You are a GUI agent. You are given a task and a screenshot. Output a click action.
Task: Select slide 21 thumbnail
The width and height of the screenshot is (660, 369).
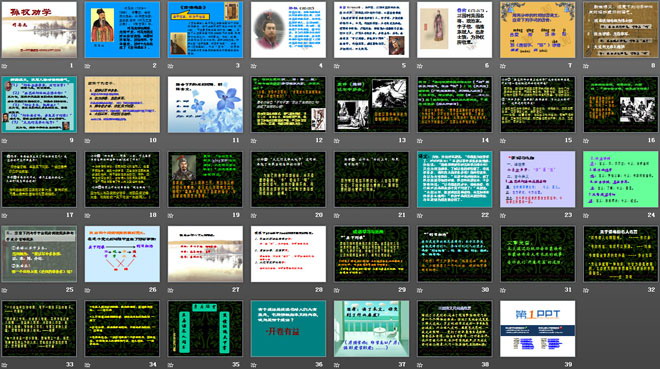coord(371,179)
